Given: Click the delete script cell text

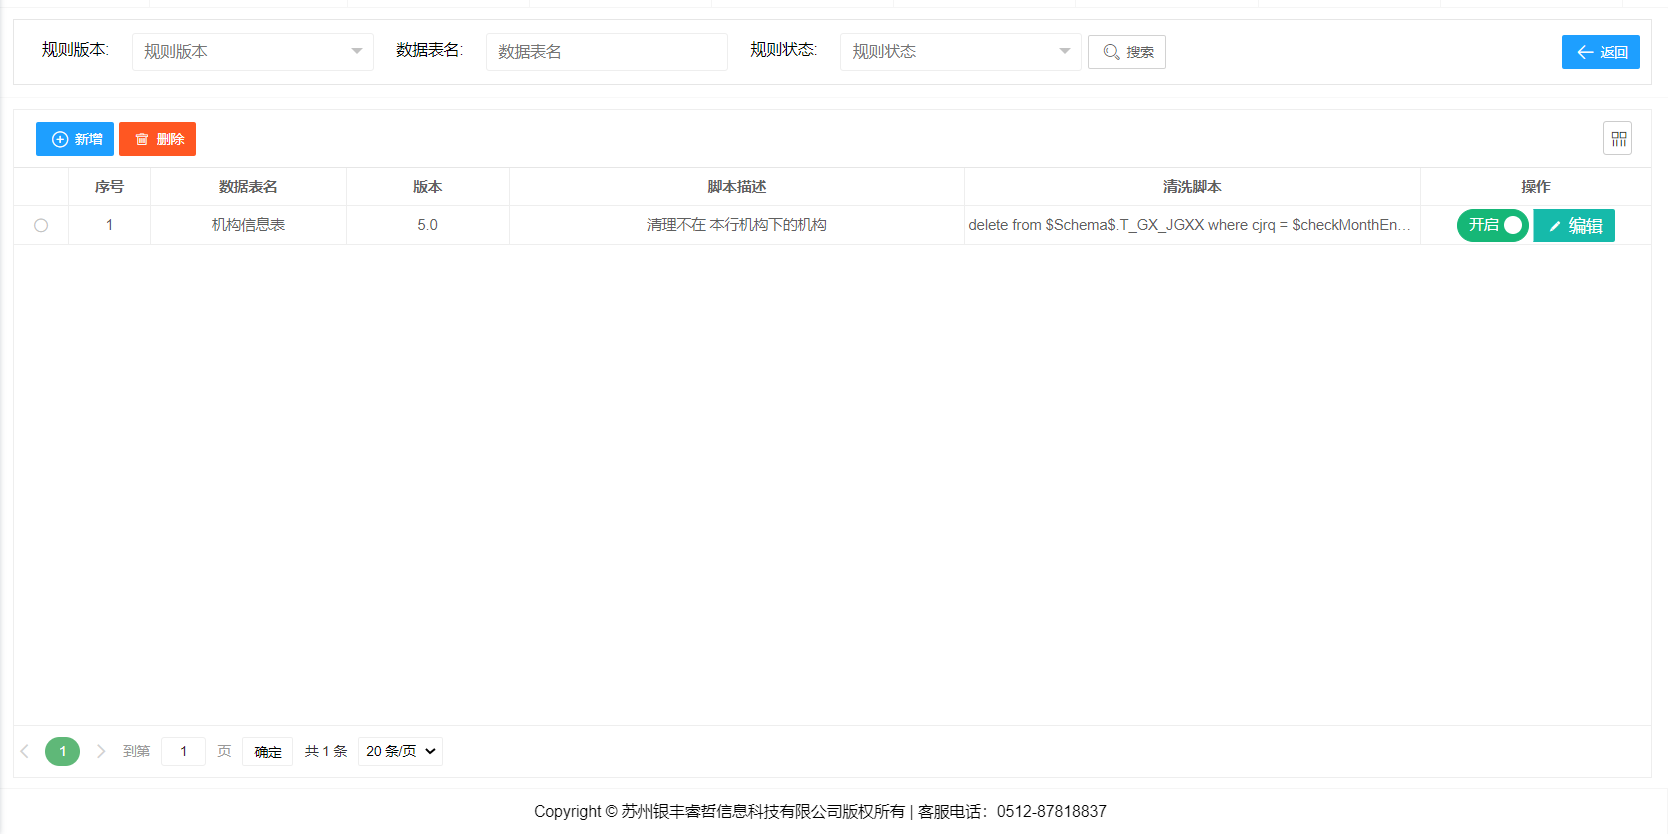Looking at the screenshot, I should point(1188,225).
